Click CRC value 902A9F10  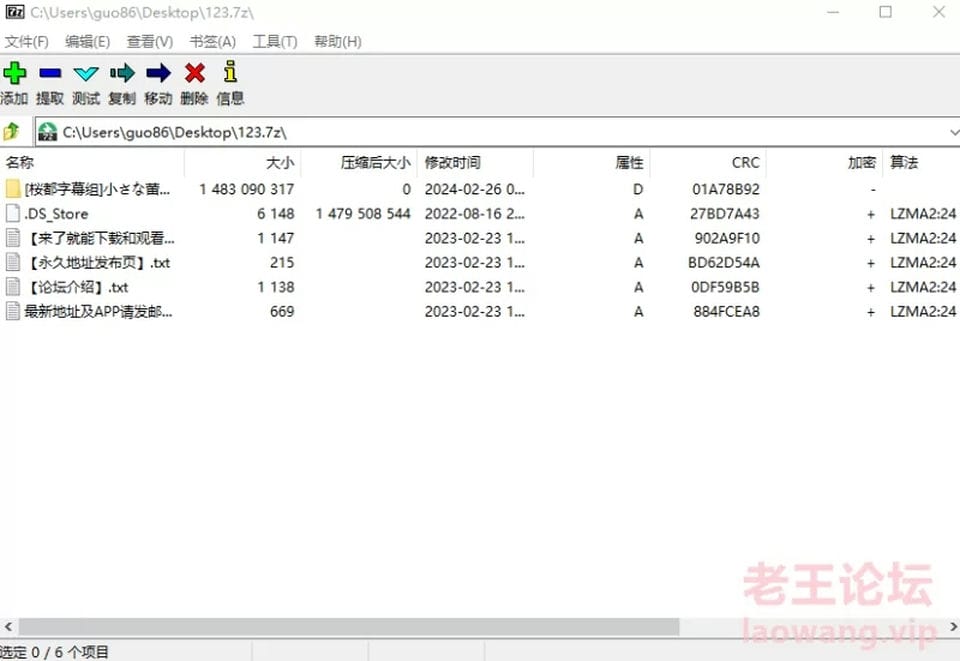tap(727, 238)
